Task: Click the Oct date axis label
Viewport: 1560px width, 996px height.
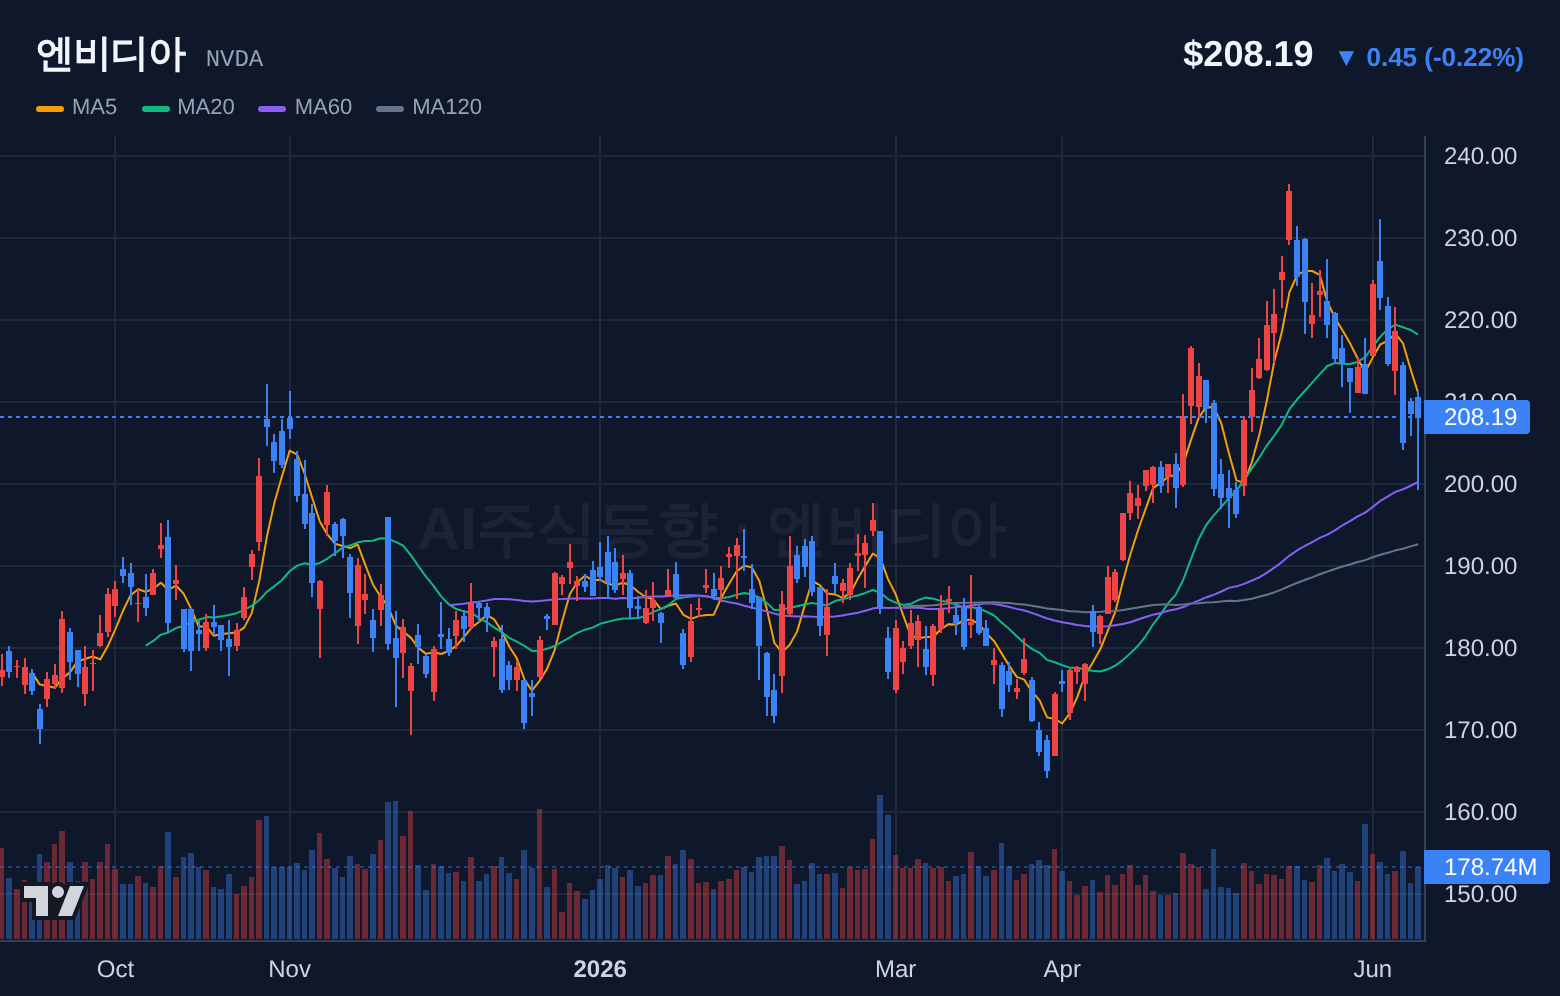Action: tap(115, 969)
